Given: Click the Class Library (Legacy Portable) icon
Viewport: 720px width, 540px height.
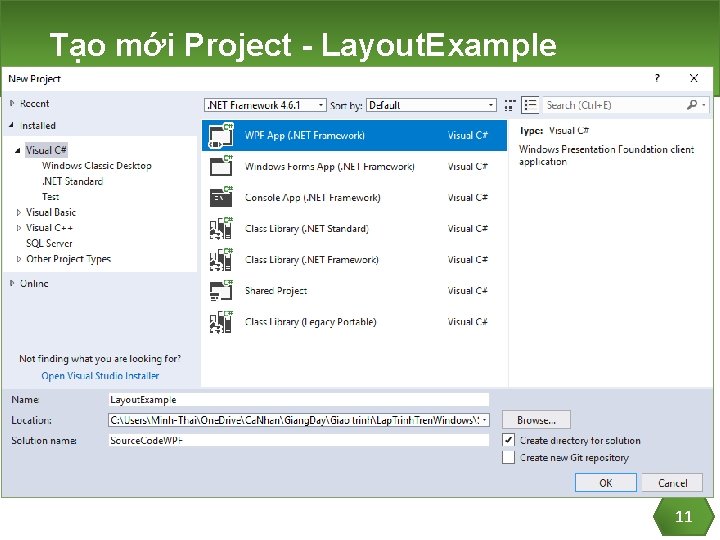Looking at the screenshot, I should [x=221, y=321].
